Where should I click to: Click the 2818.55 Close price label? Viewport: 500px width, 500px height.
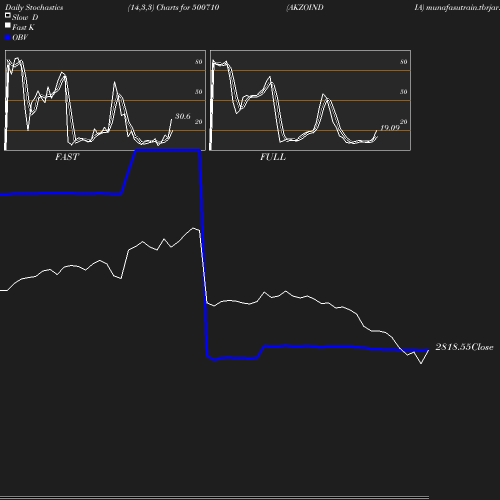click(464, 347)
